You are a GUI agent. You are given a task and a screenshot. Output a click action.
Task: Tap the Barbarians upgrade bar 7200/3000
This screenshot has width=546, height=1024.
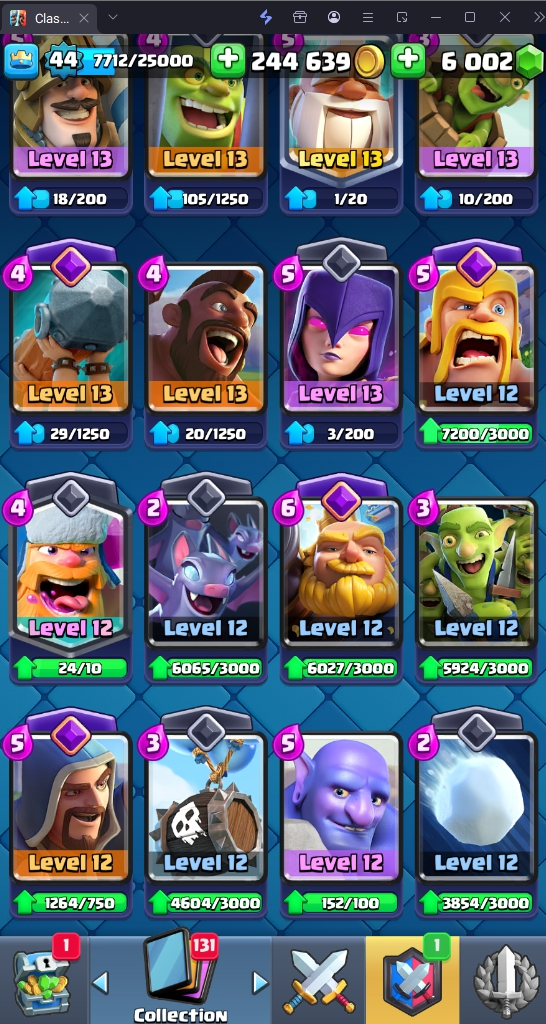pos(475,434)
